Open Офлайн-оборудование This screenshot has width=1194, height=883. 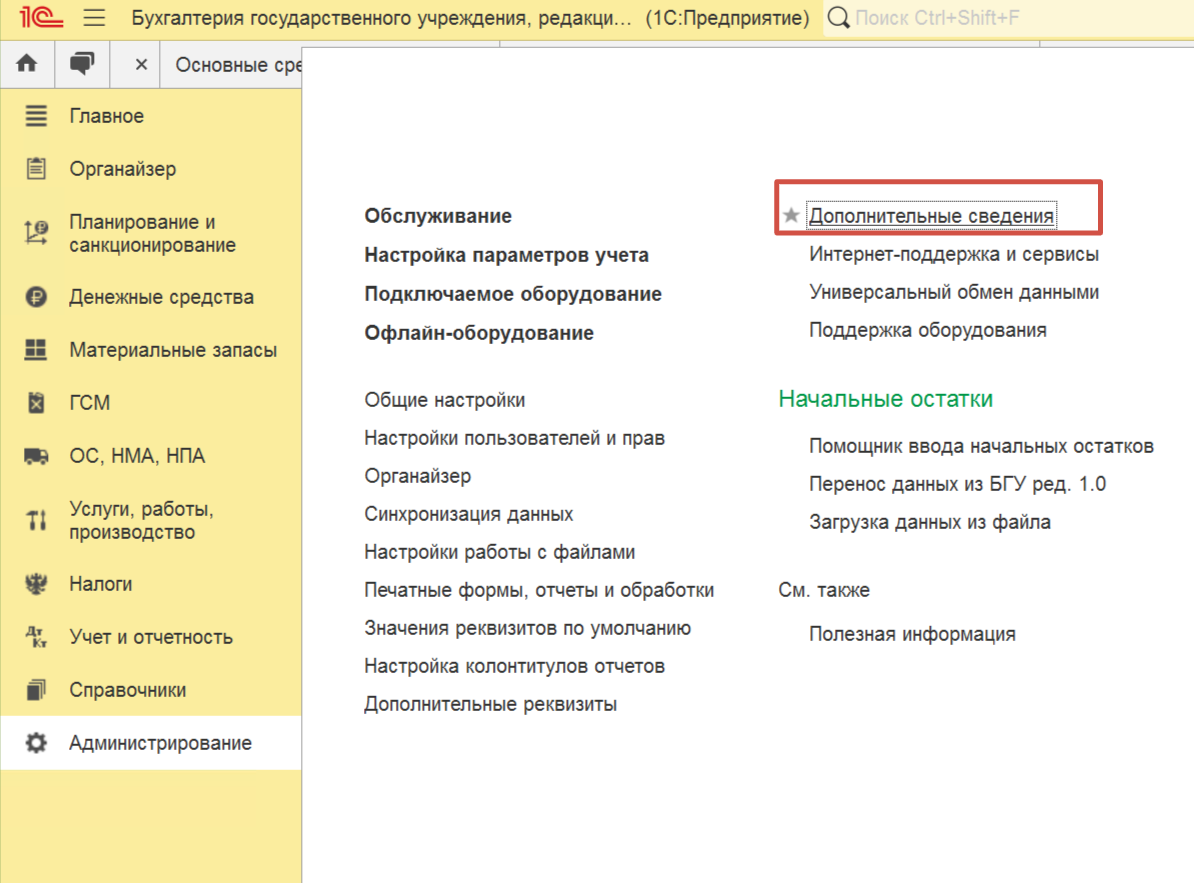click(x=479, y=333)
